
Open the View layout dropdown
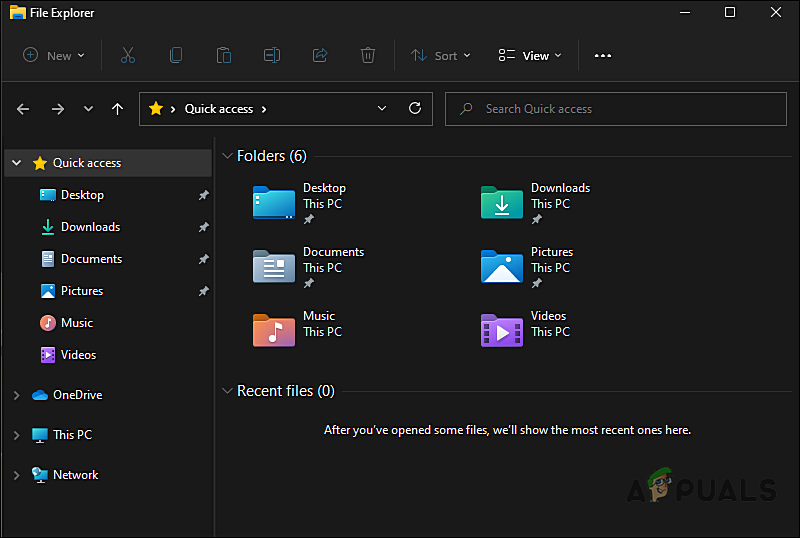click(530, 55)
